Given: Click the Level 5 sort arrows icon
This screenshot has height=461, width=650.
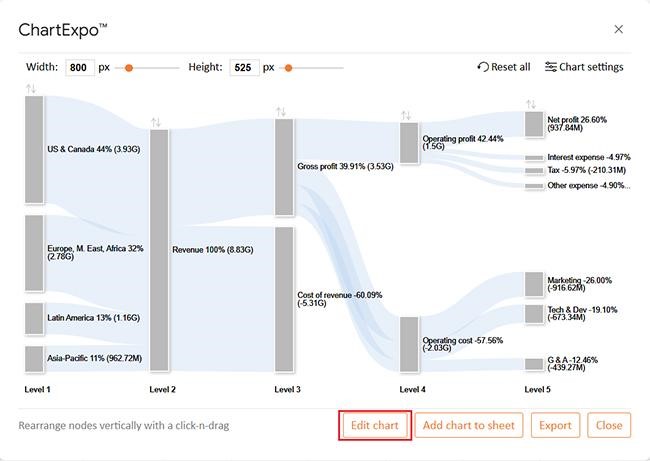Looking at the screenshot, I should tap(531, 103).
